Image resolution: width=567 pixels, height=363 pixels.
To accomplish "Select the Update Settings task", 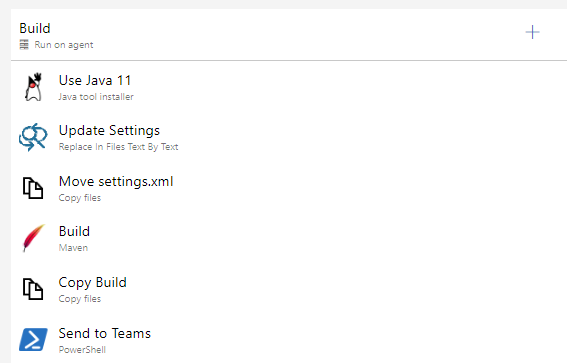I will [289, 137].
